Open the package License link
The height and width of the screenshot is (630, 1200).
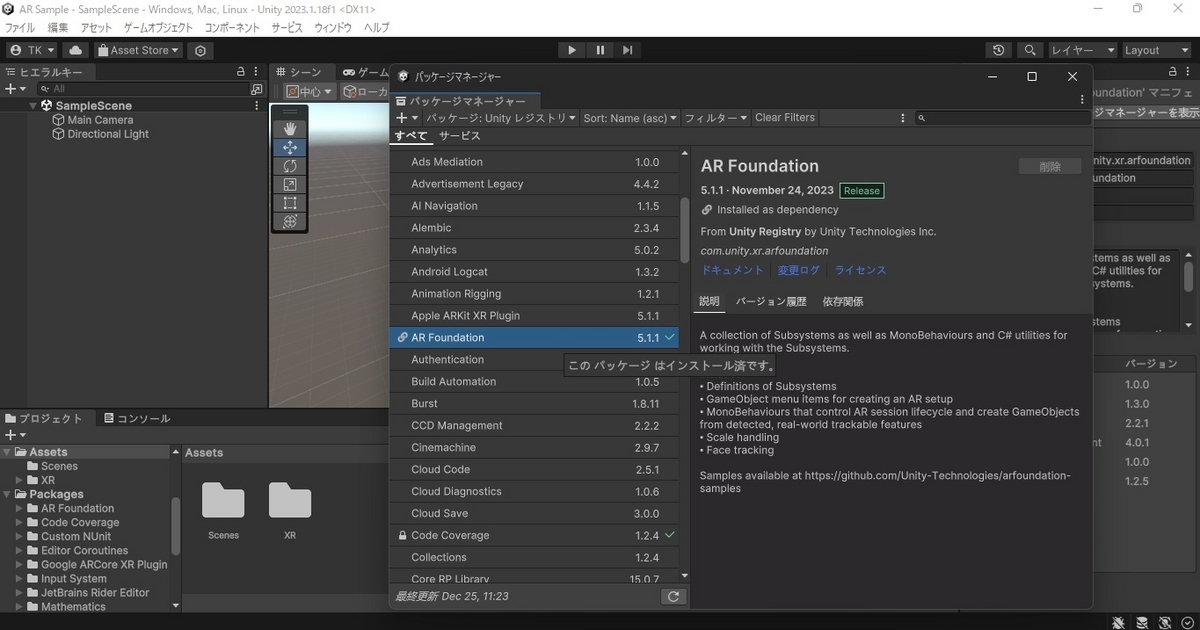point(860,270)
